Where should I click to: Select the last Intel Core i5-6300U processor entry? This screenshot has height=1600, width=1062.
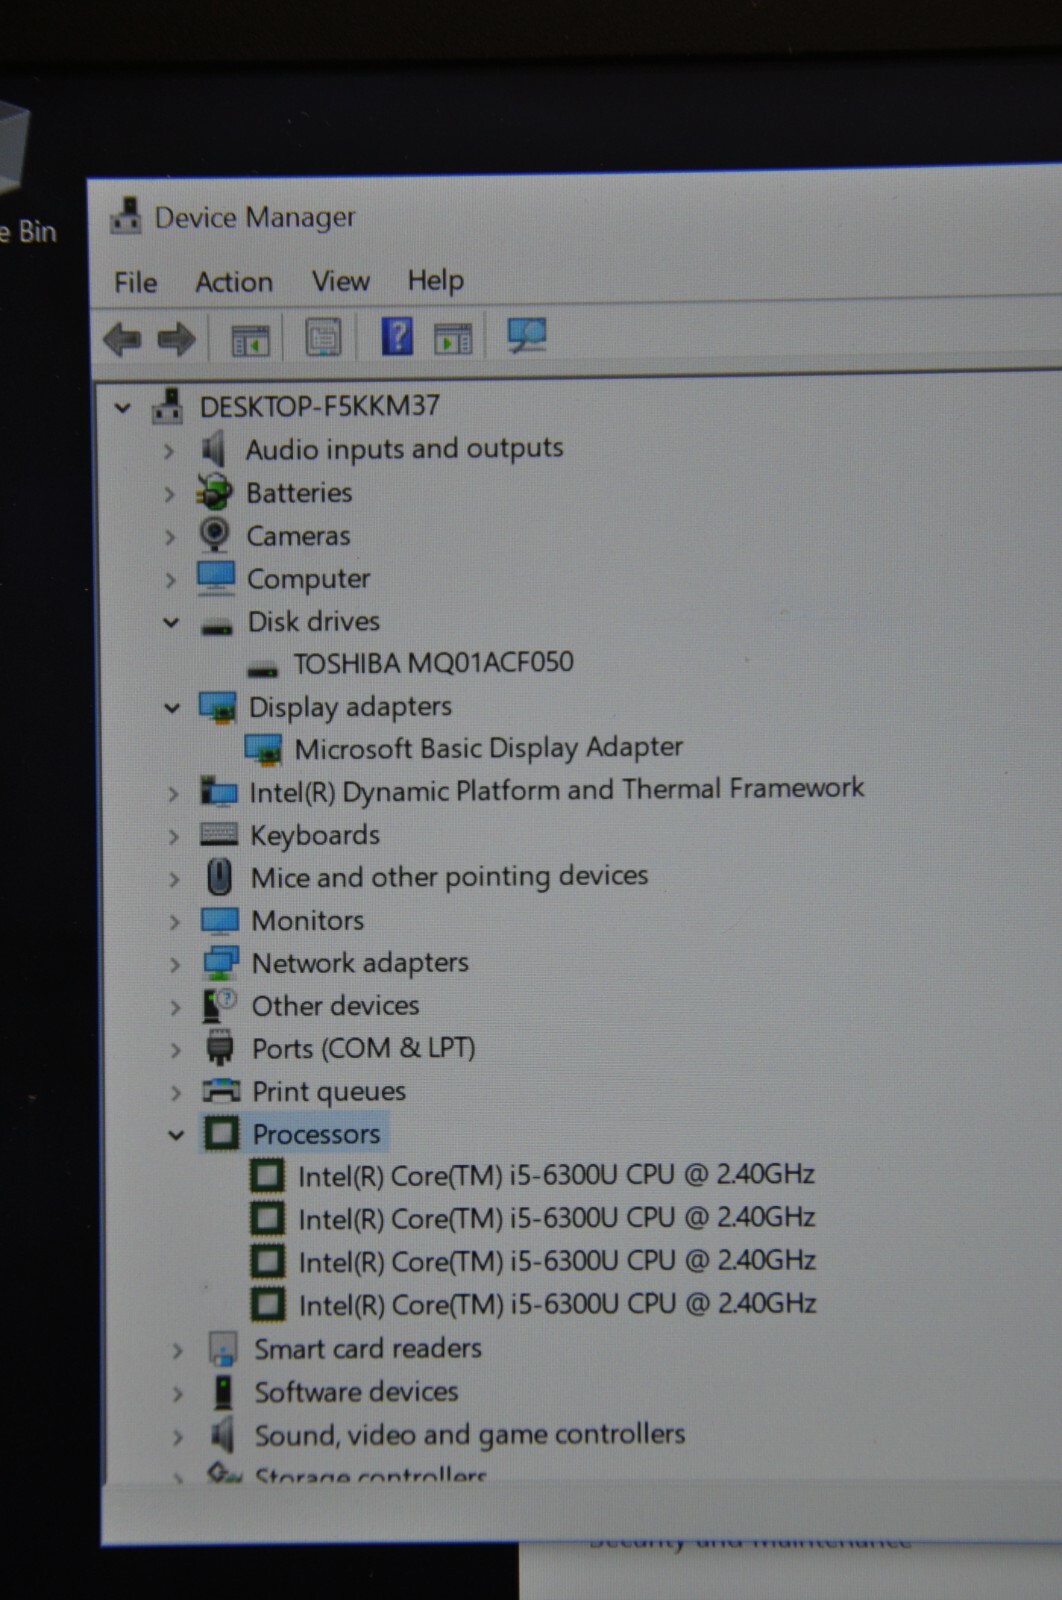point(558,1304)
